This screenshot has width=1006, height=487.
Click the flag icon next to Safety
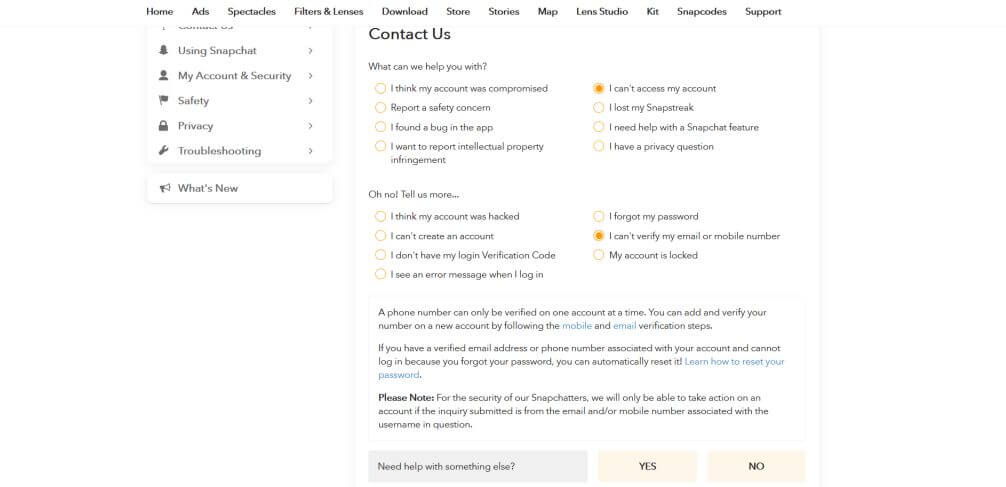click(x=164, y=101)
